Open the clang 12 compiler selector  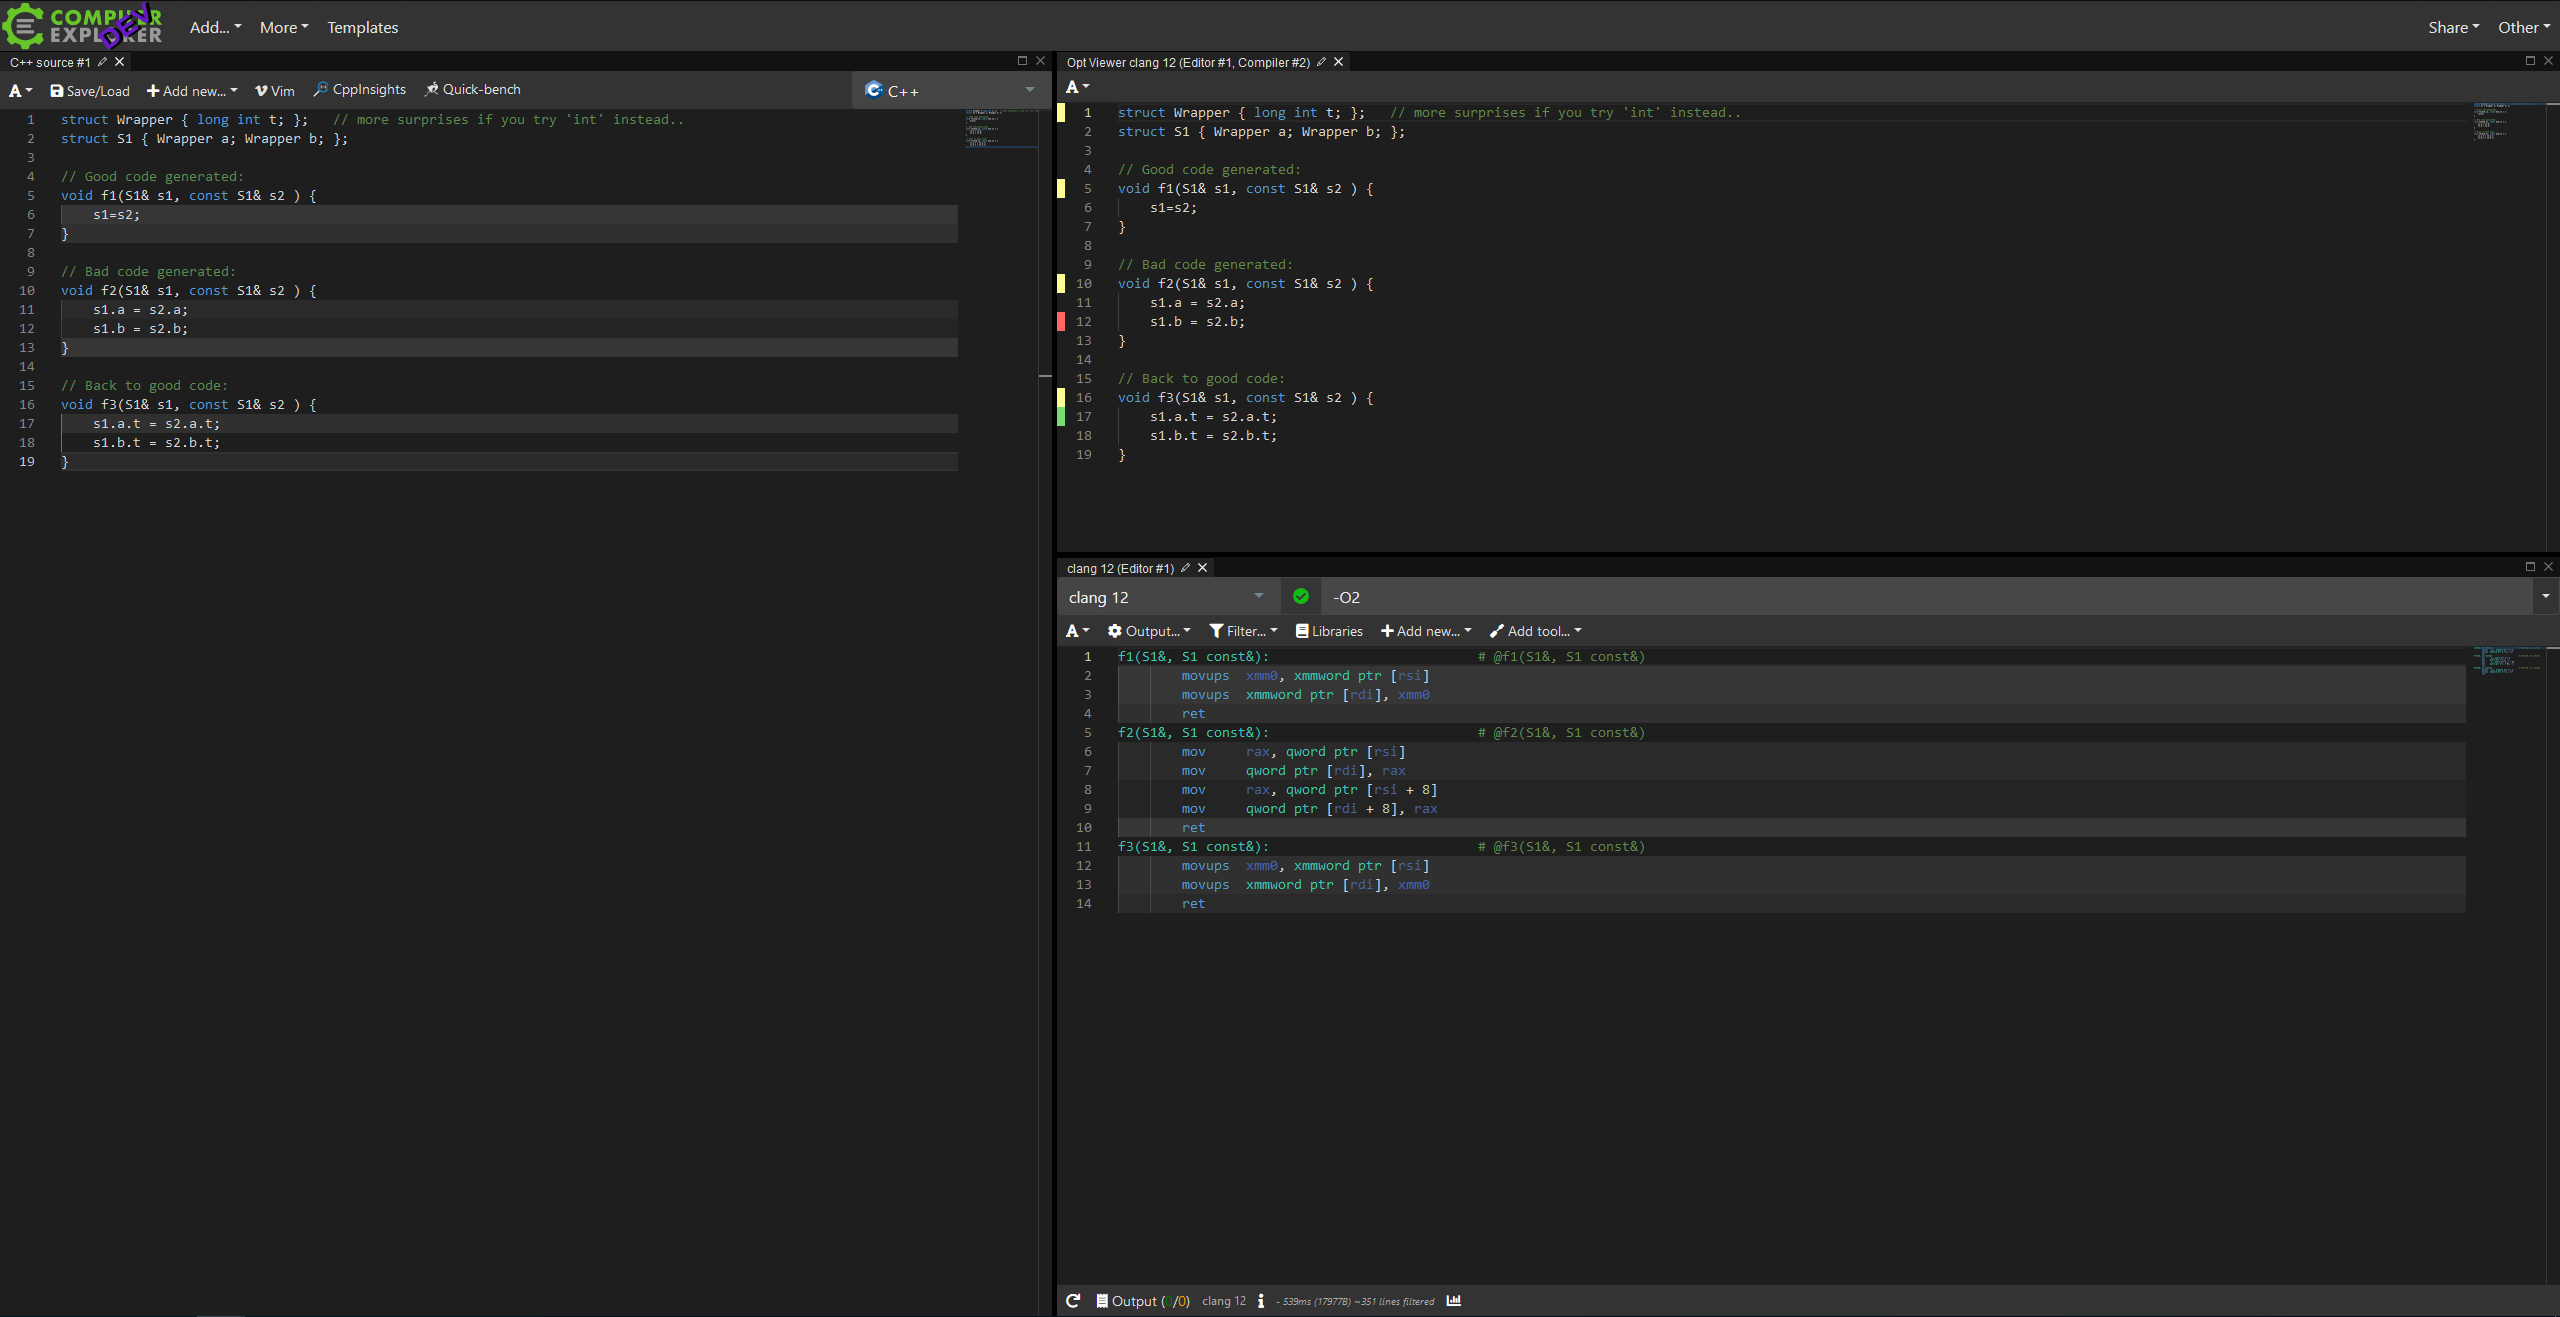click(1165, 596)
